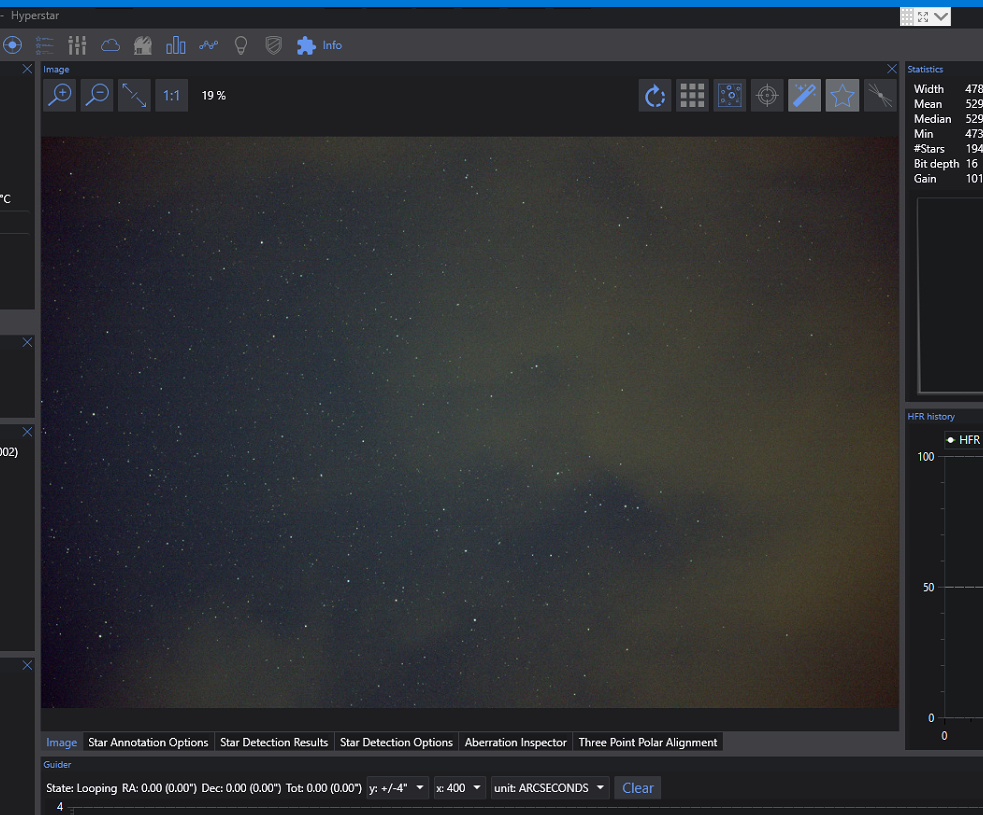The height and width of the screenshot is (815, 983).
Task: Open the flat wizard lightbulb icon
Action: click(x=241, y=45)
